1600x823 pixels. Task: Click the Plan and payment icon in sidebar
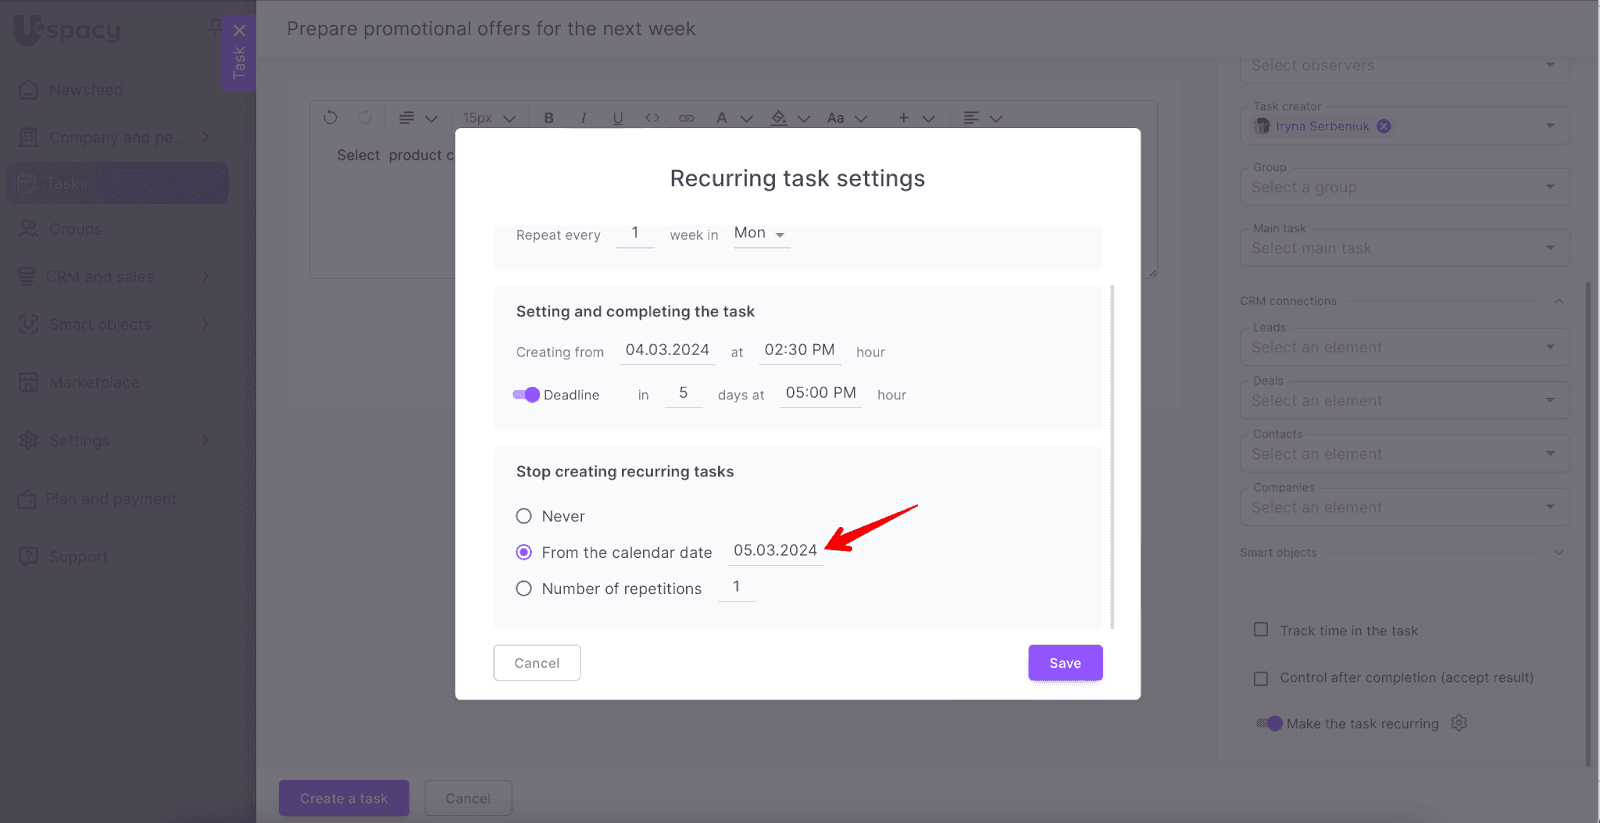(27, 499)
